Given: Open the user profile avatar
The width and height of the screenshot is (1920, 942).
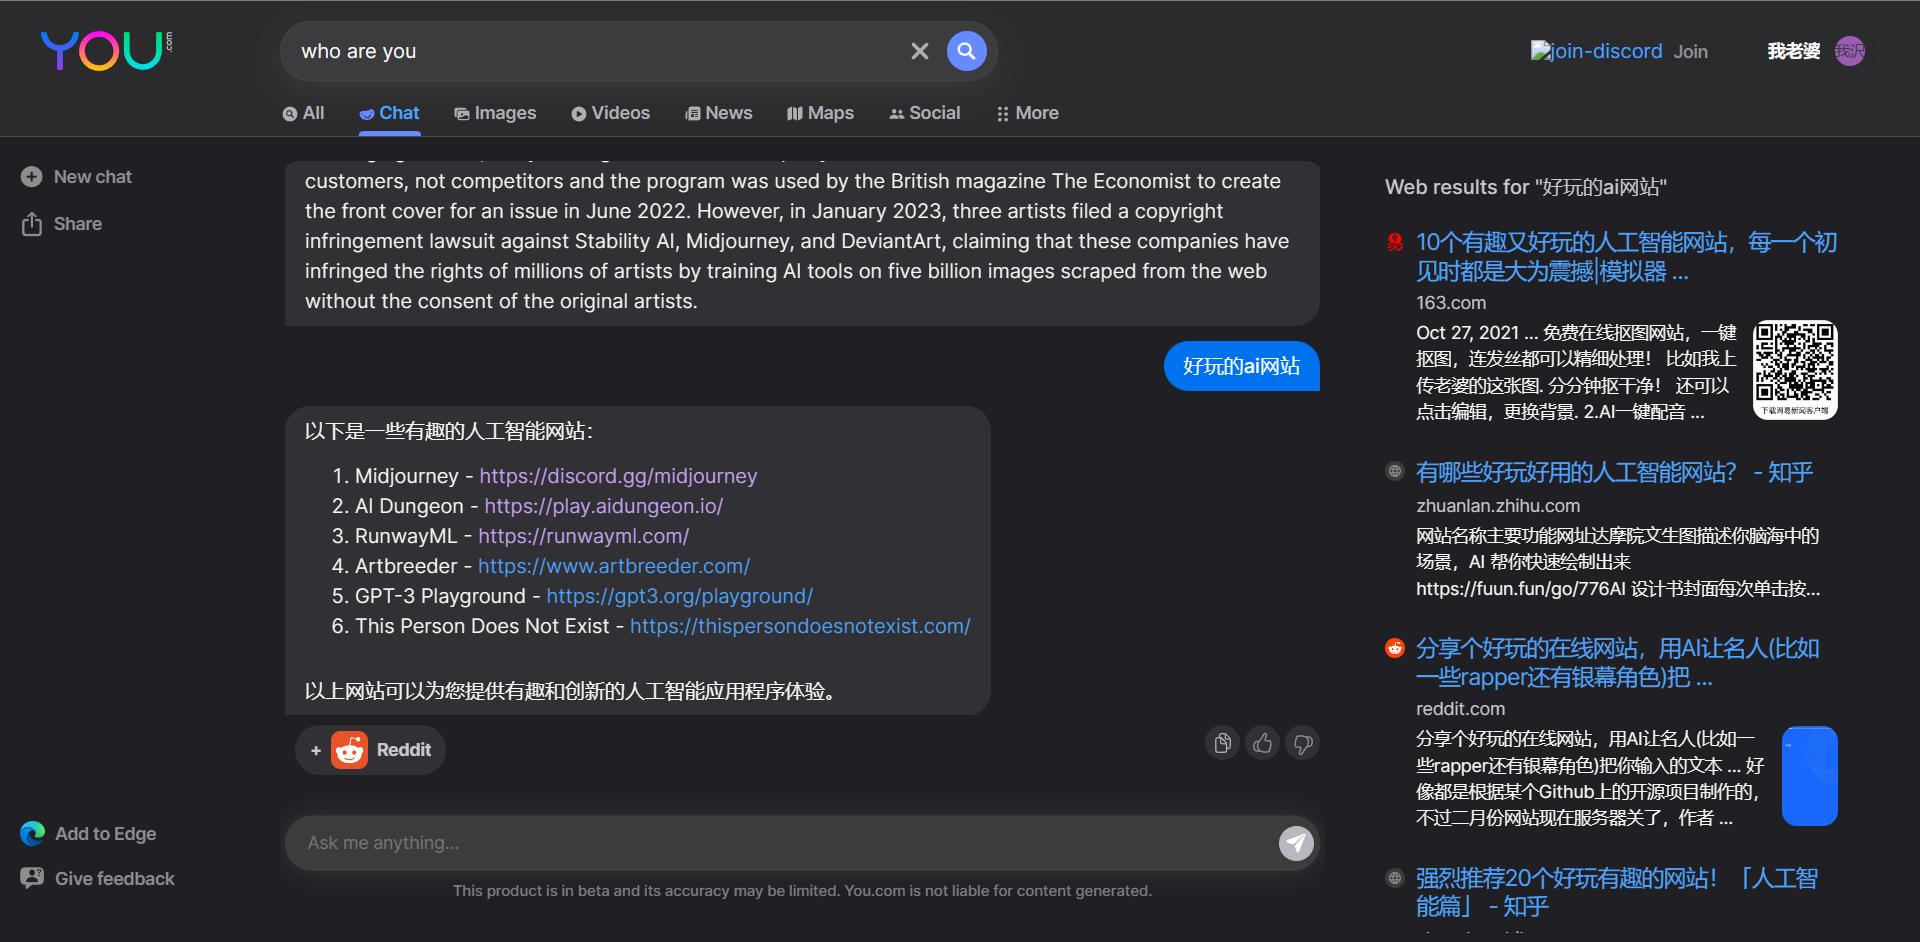Looking at the screenshot, I should click(1850, 51).
